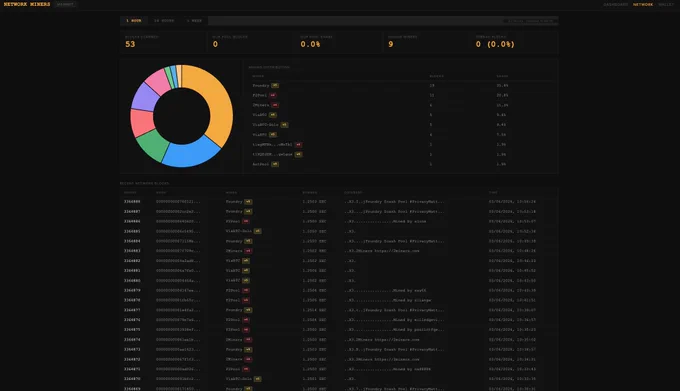Click the block height ending 885 in recent blocks
This screenshot has width=680, height=391.
(132, 231)
